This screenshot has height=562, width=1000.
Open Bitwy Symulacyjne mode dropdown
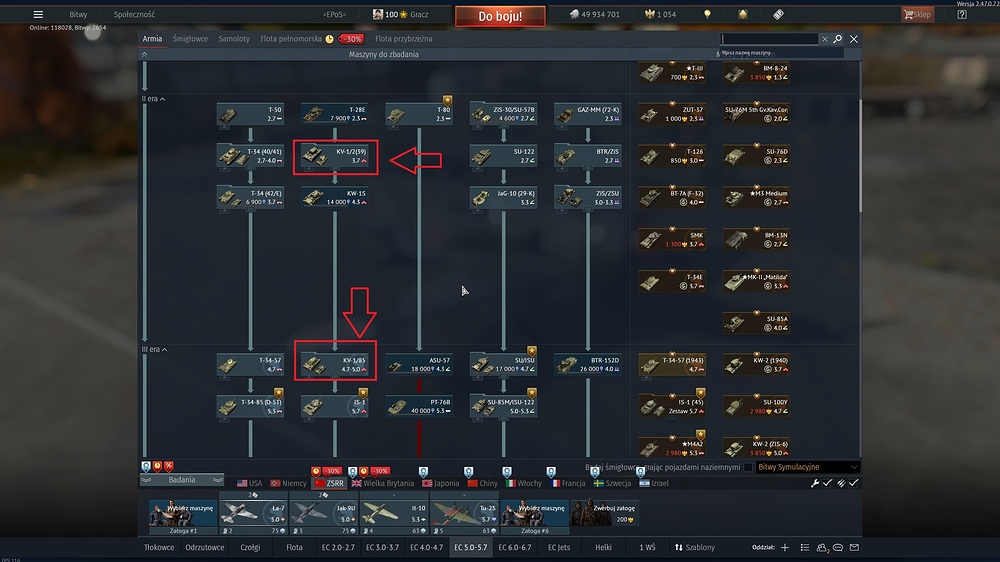click(807, 467)
